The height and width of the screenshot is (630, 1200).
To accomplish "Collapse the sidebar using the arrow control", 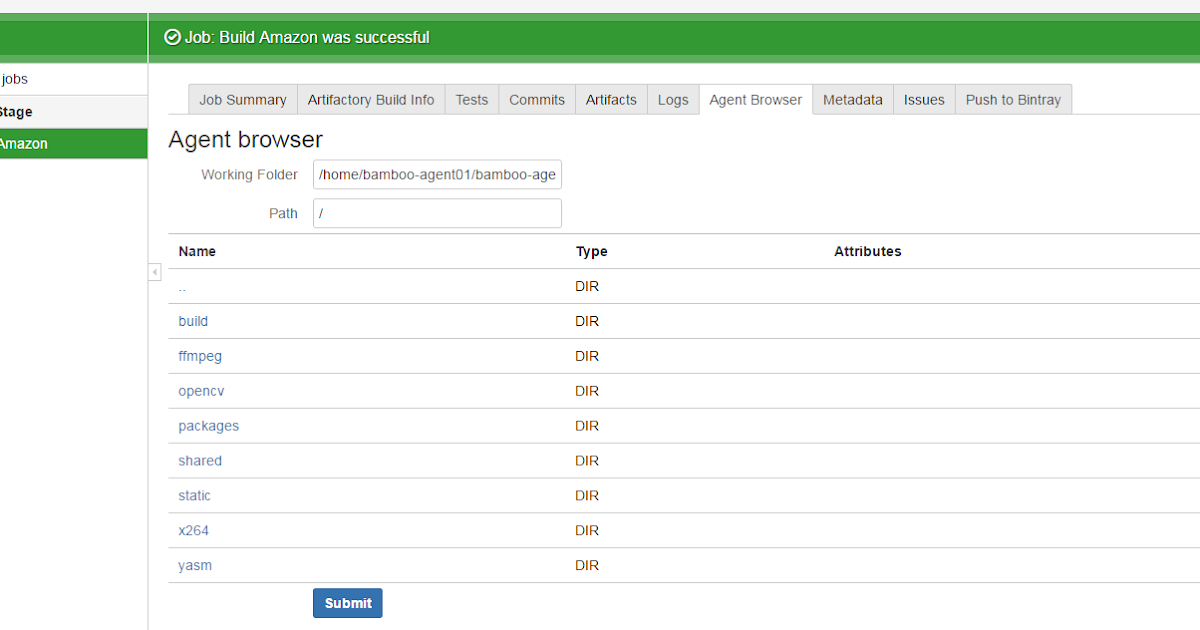I will (155, 272).
